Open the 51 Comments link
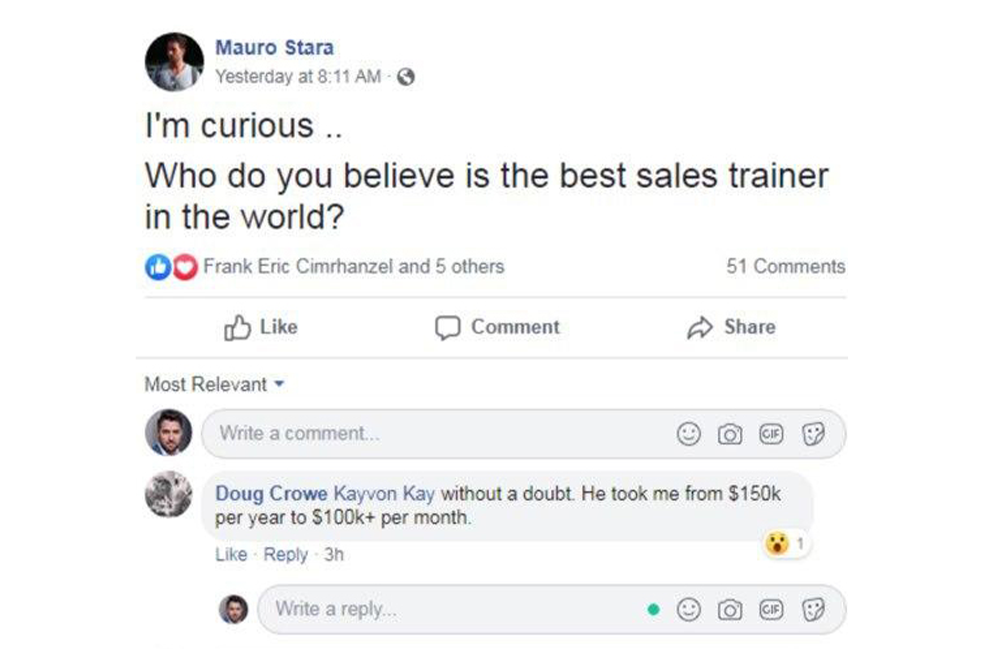The image size is (991, 658). click(785, 266)
